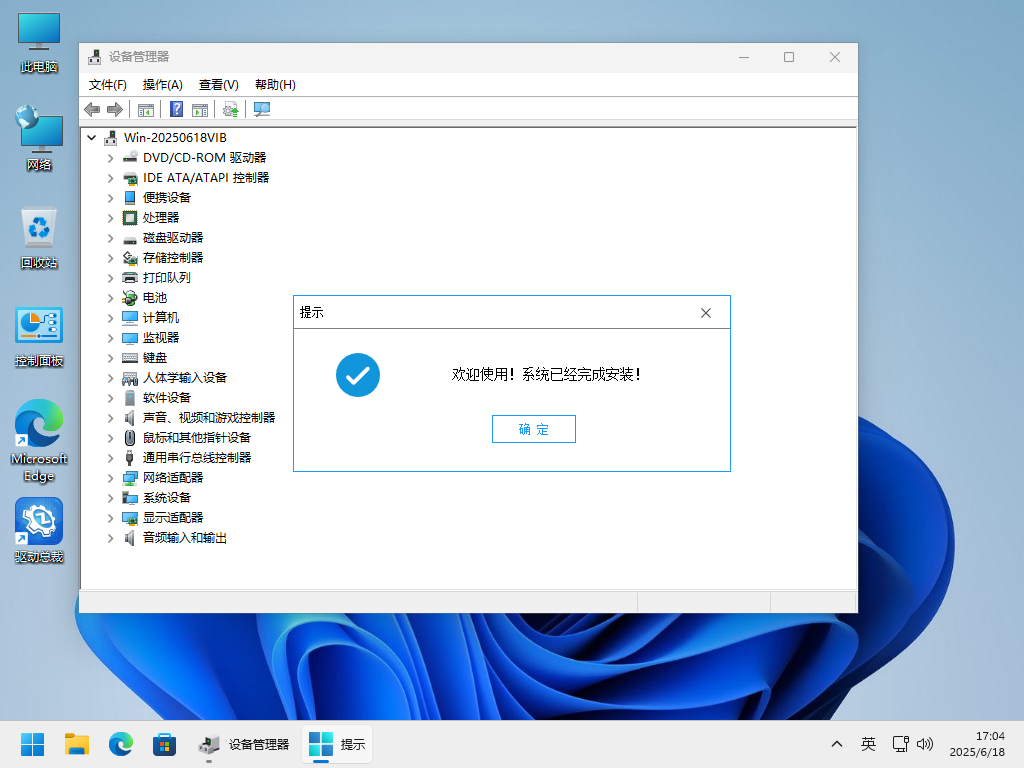Select the 音频输入和输出 tree item
Image resolution: width=1024 pixels, height=768 pixels.
point(185,538)
